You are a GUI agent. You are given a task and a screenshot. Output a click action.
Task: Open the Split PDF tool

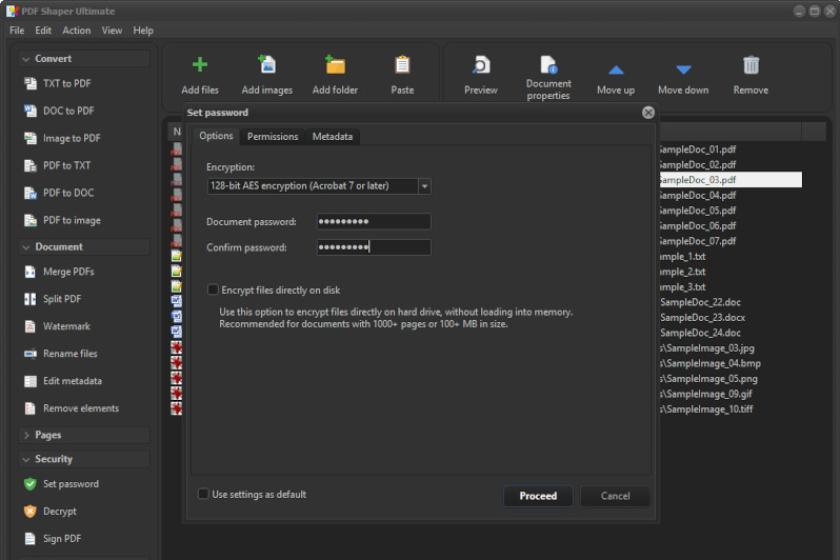point(62,299)
